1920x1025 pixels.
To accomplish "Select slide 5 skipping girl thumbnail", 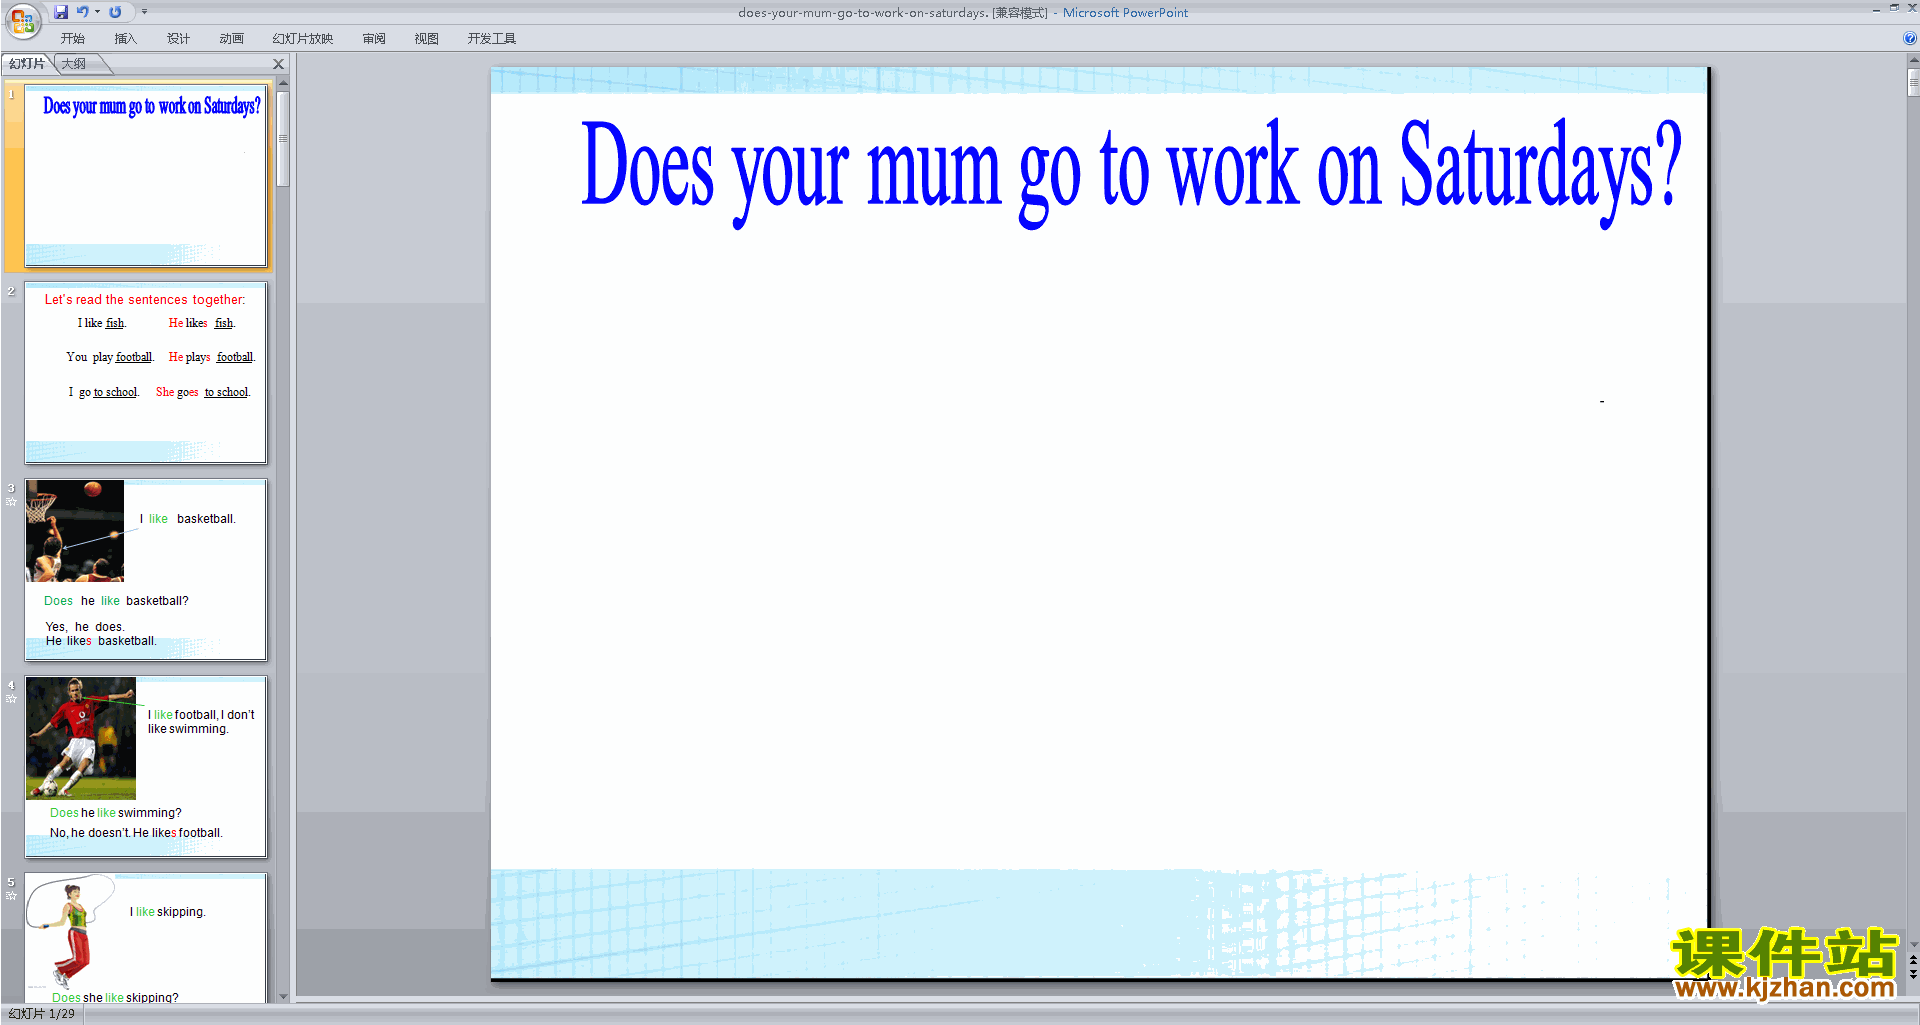I will point(146,938).
